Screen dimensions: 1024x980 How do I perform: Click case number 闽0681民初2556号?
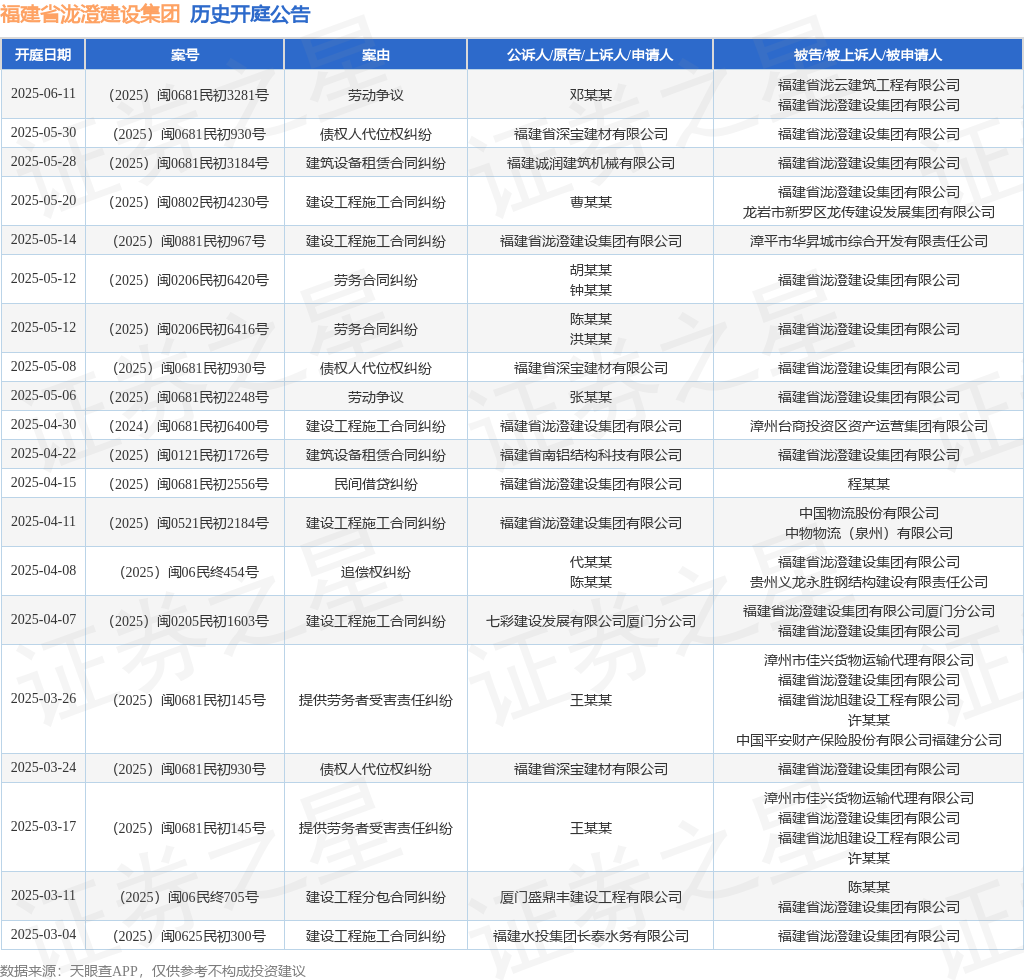(x=189, y=484)
